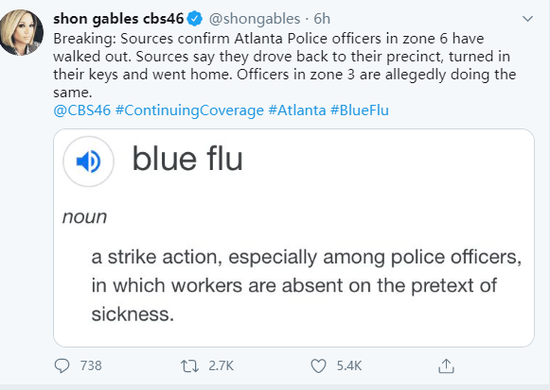
Task: Click the @shongables handle
Action: pos(255,19)
